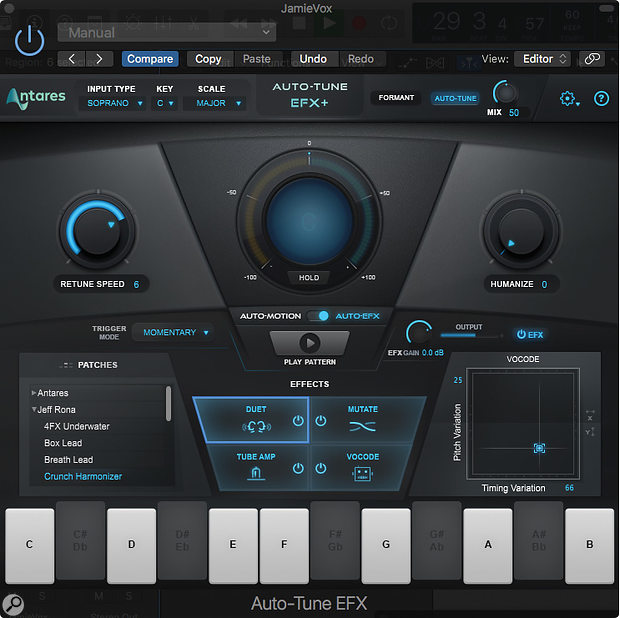The width and height of the screenshot is (620, 618).
Task: Click the magnifier icon at bottom left
Action: pos(13,605)
